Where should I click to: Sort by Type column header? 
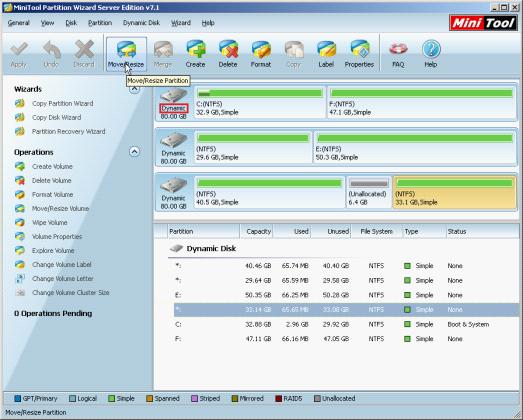point(424,231)
